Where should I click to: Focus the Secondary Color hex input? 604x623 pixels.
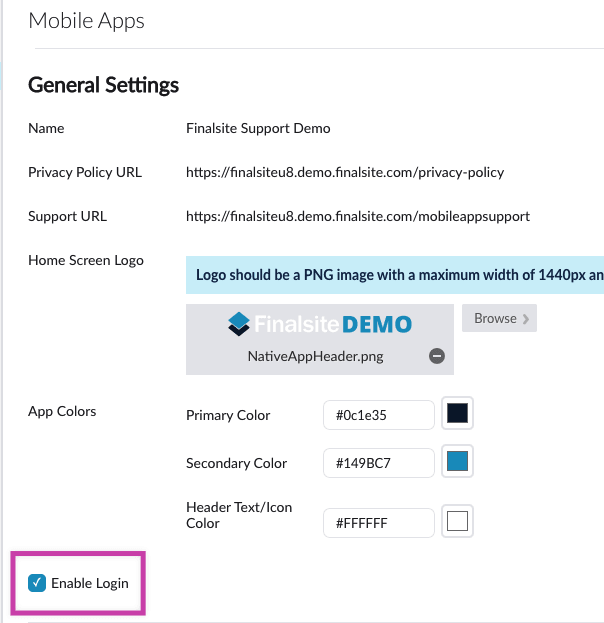[x=379, y=463]
